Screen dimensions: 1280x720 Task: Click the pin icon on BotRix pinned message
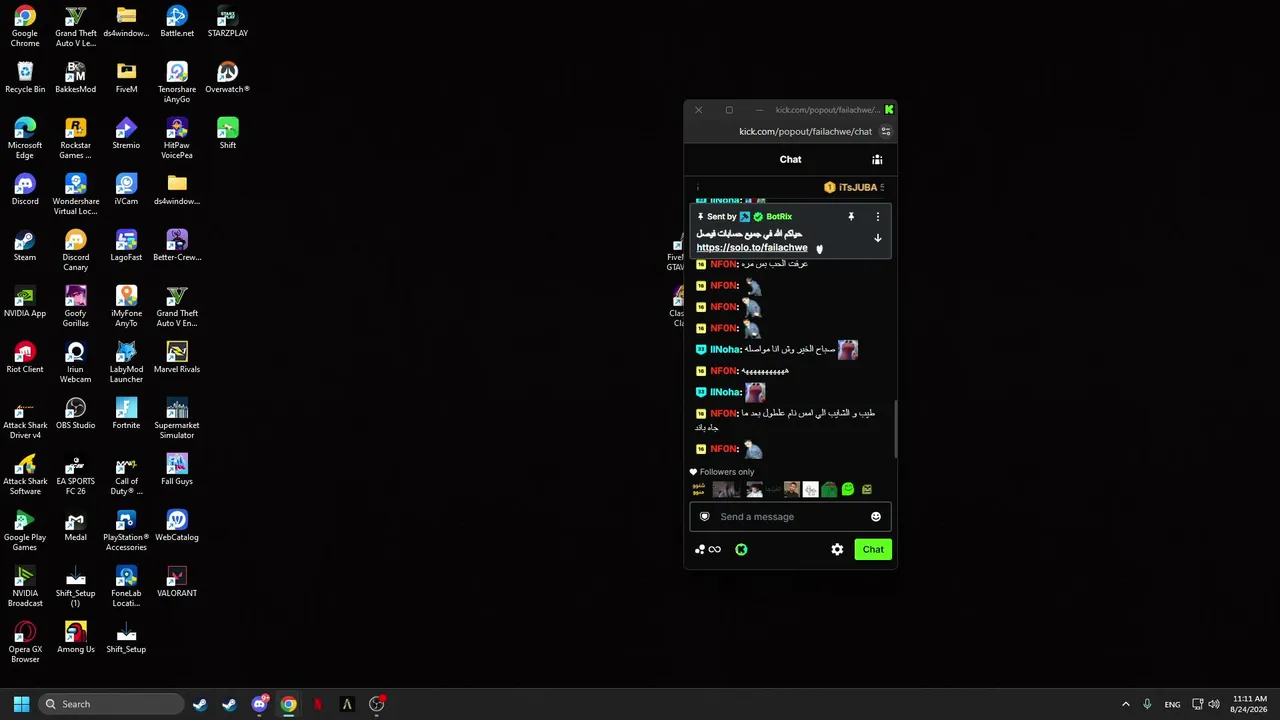click(851, 217)
